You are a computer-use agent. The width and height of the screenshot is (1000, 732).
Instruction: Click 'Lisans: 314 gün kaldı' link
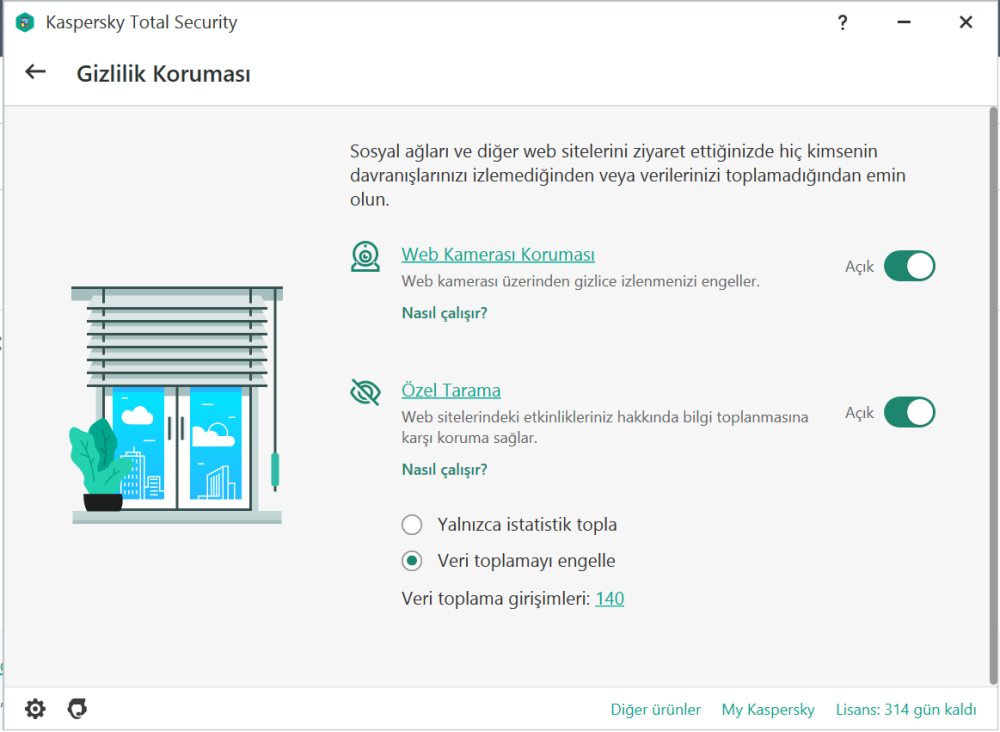pos(906,710)
